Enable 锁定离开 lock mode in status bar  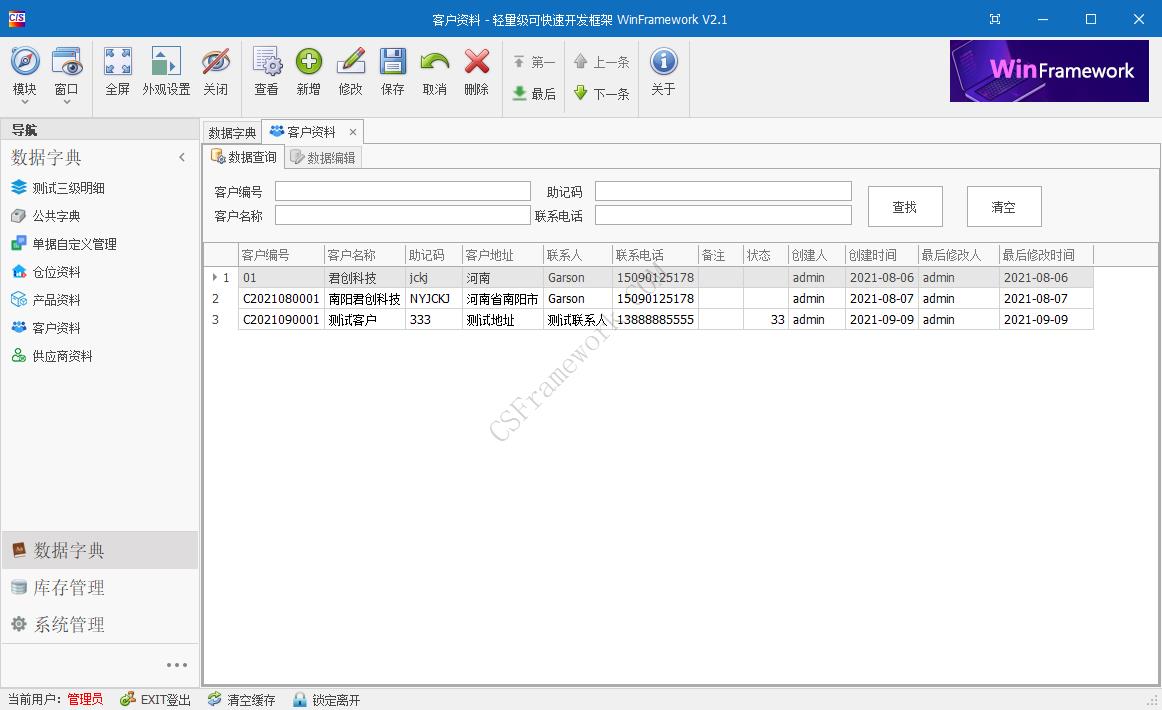(x=326, y=700)
